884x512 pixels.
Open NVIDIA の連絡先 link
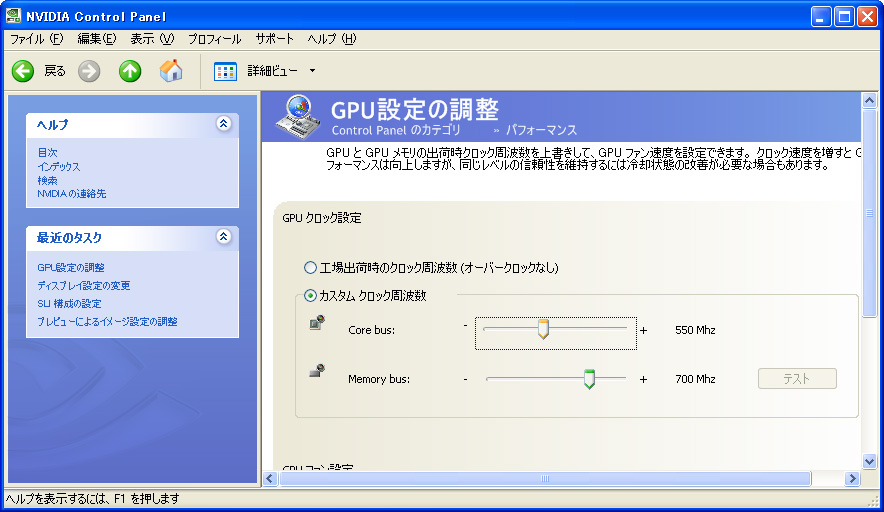(x=72, y=193)
